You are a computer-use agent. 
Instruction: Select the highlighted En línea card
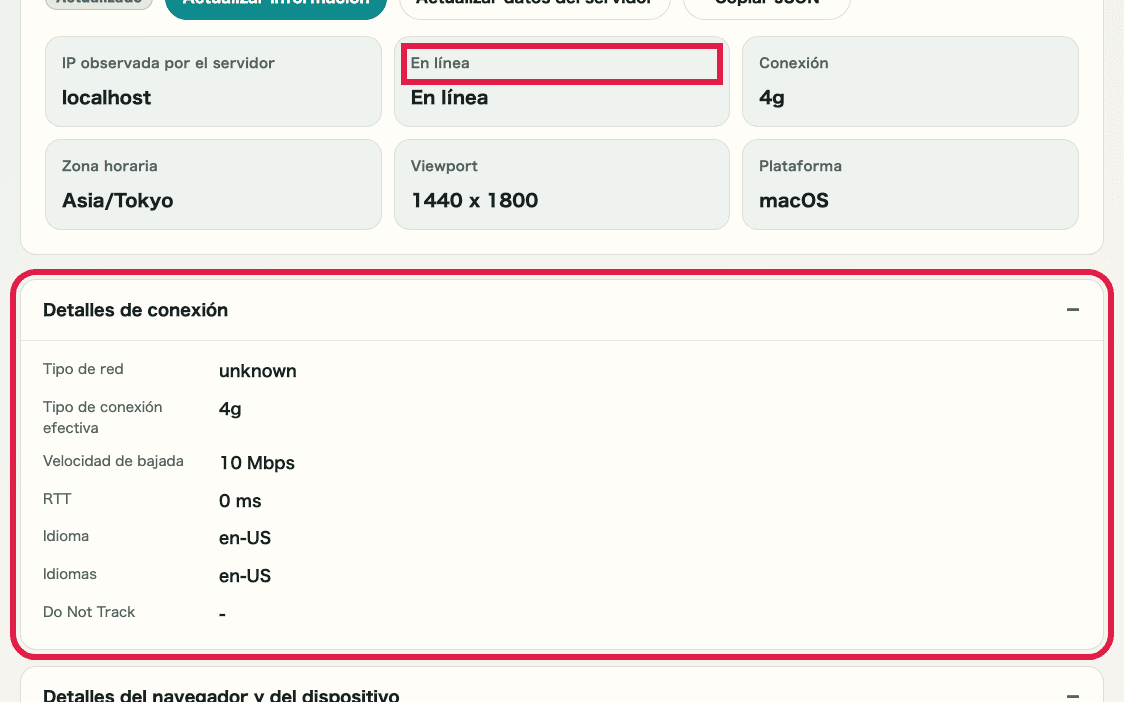561,63
